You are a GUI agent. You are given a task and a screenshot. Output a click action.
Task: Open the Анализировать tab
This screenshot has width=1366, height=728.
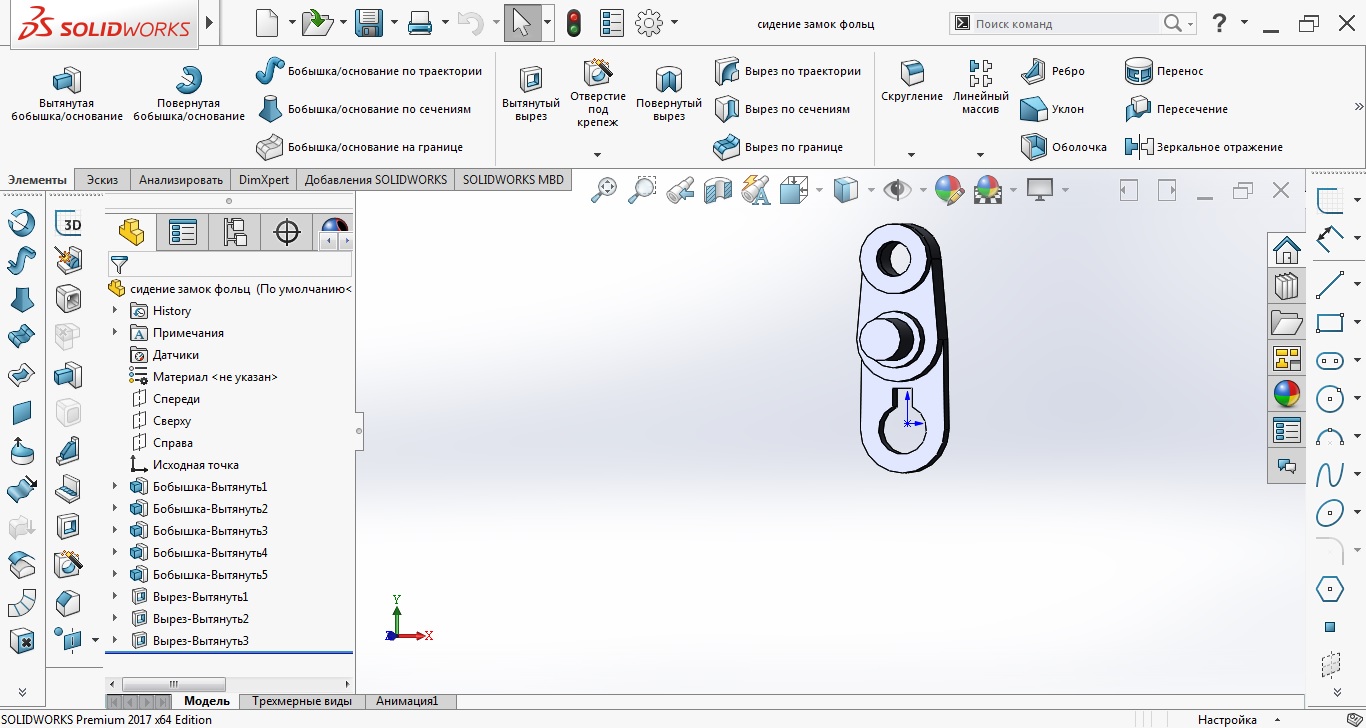click(180, 180)
